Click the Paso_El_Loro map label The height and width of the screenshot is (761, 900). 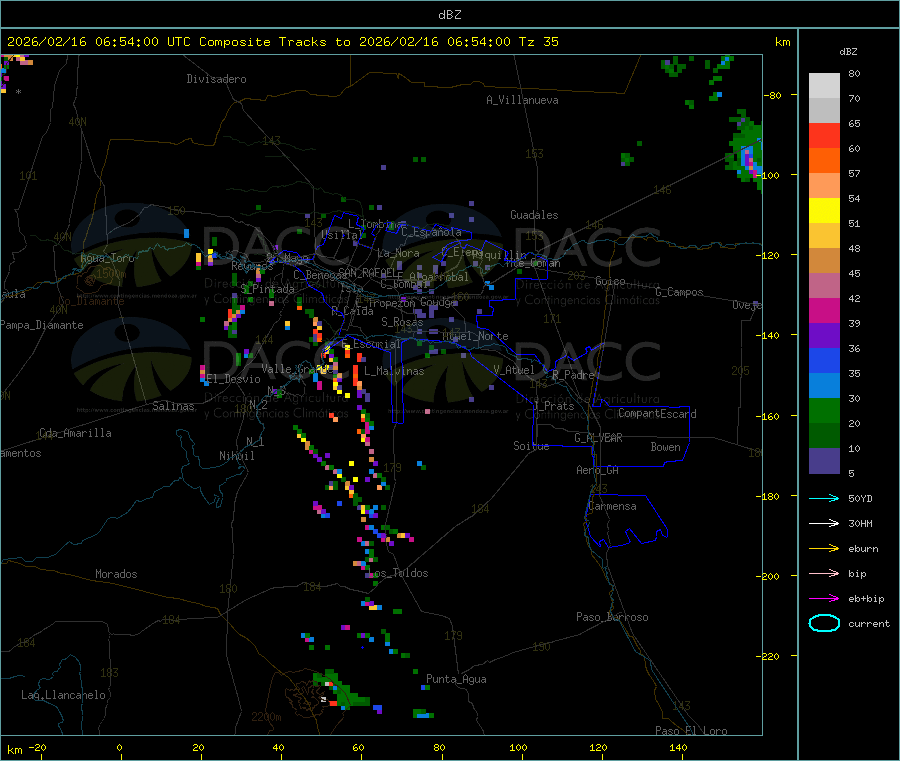pos(691,731)
